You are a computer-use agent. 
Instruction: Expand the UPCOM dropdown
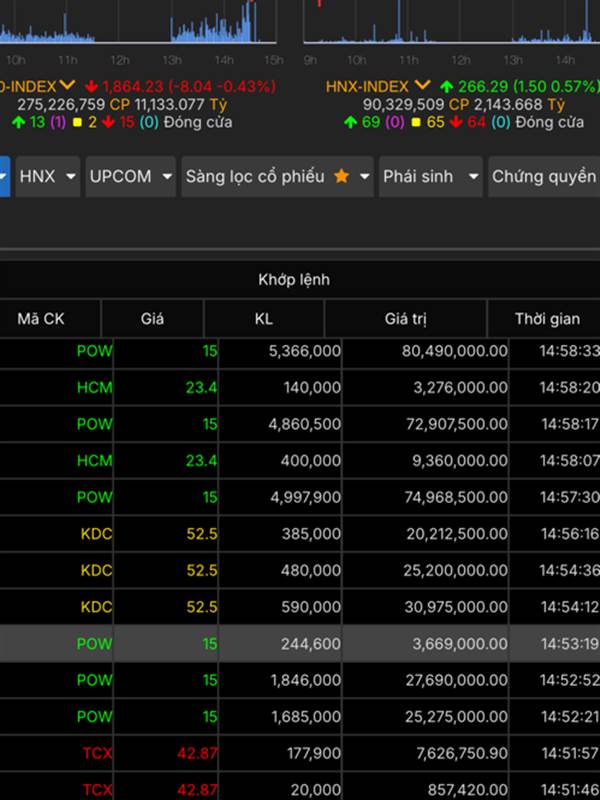(130, 176)
